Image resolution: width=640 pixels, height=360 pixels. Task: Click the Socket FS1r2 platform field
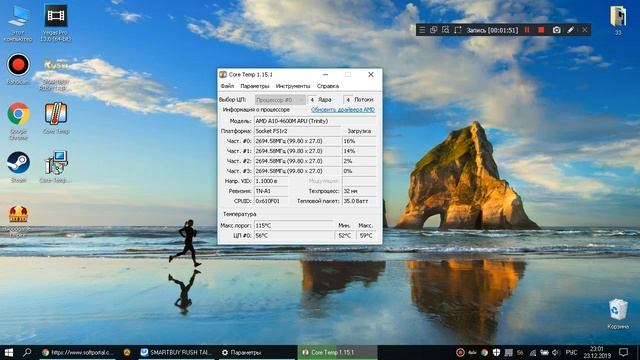point(297,131)
